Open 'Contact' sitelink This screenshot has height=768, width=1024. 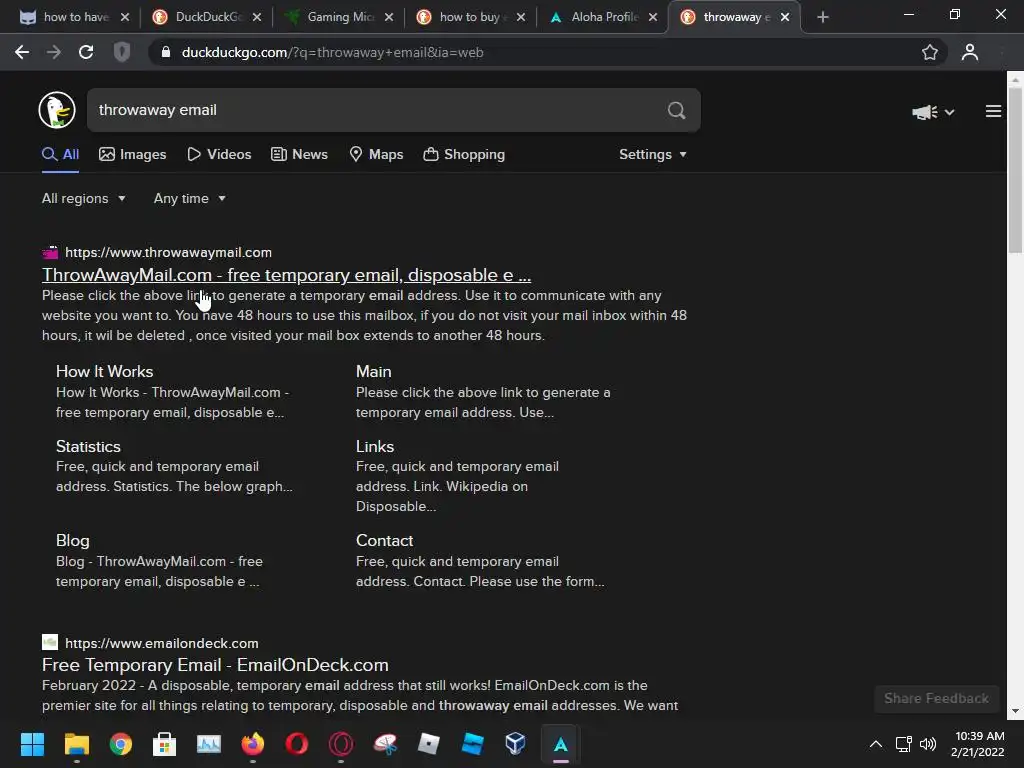point(385,541)
